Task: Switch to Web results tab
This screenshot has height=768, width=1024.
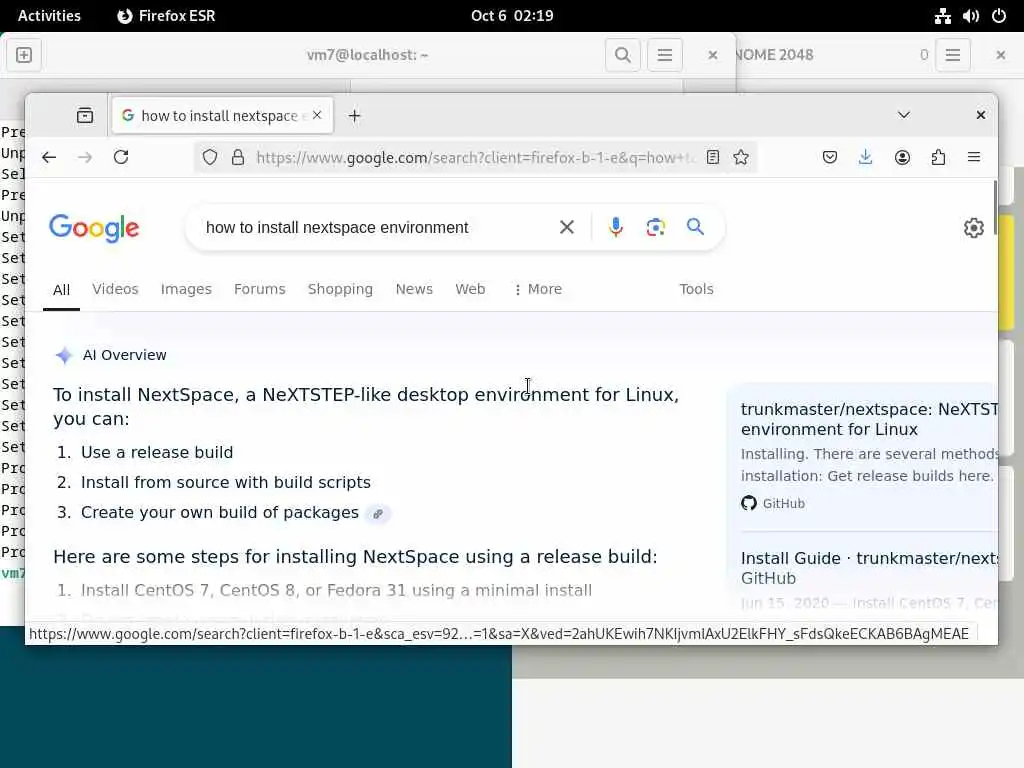Action: point(470,289)
